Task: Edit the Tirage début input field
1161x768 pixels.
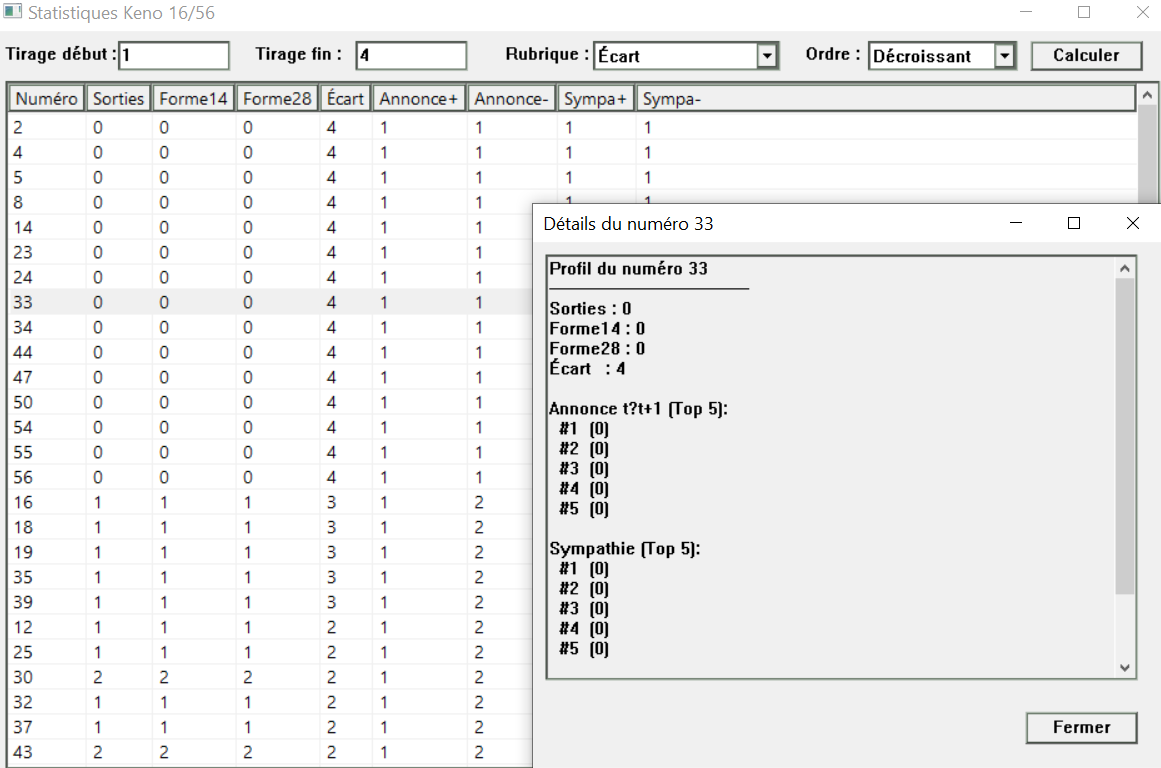Action: [172, 55]
